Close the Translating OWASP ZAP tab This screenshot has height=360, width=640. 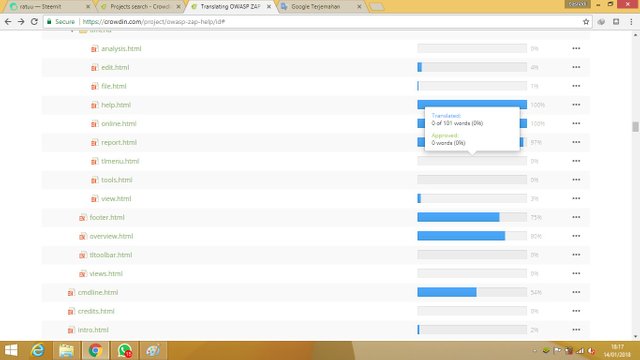coord(269,7)
